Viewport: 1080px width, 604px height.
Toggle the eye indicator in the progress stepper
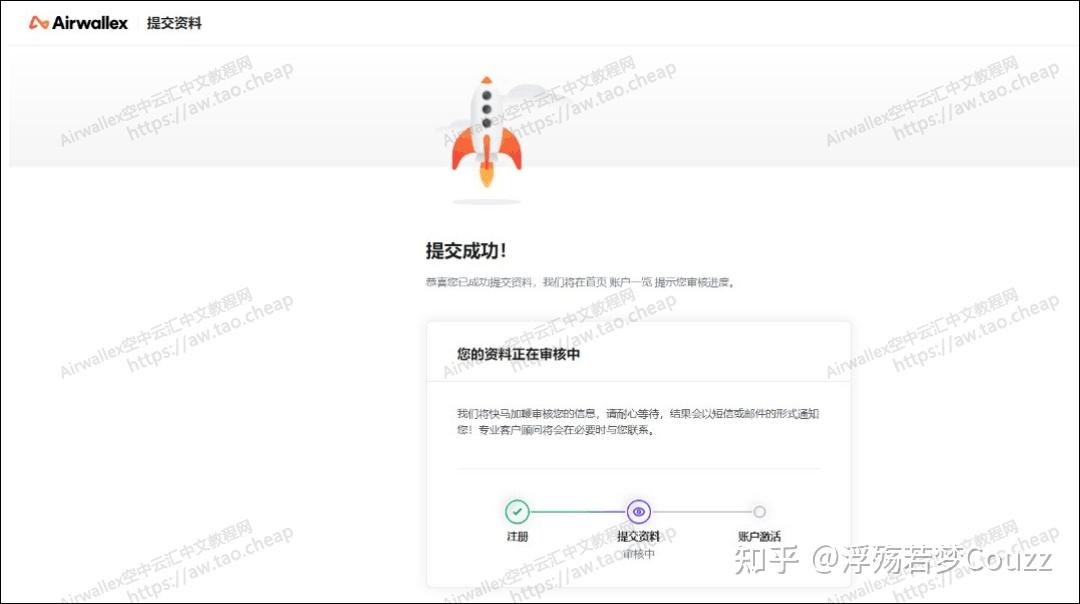pyautogui.click(x=639, y=511)
